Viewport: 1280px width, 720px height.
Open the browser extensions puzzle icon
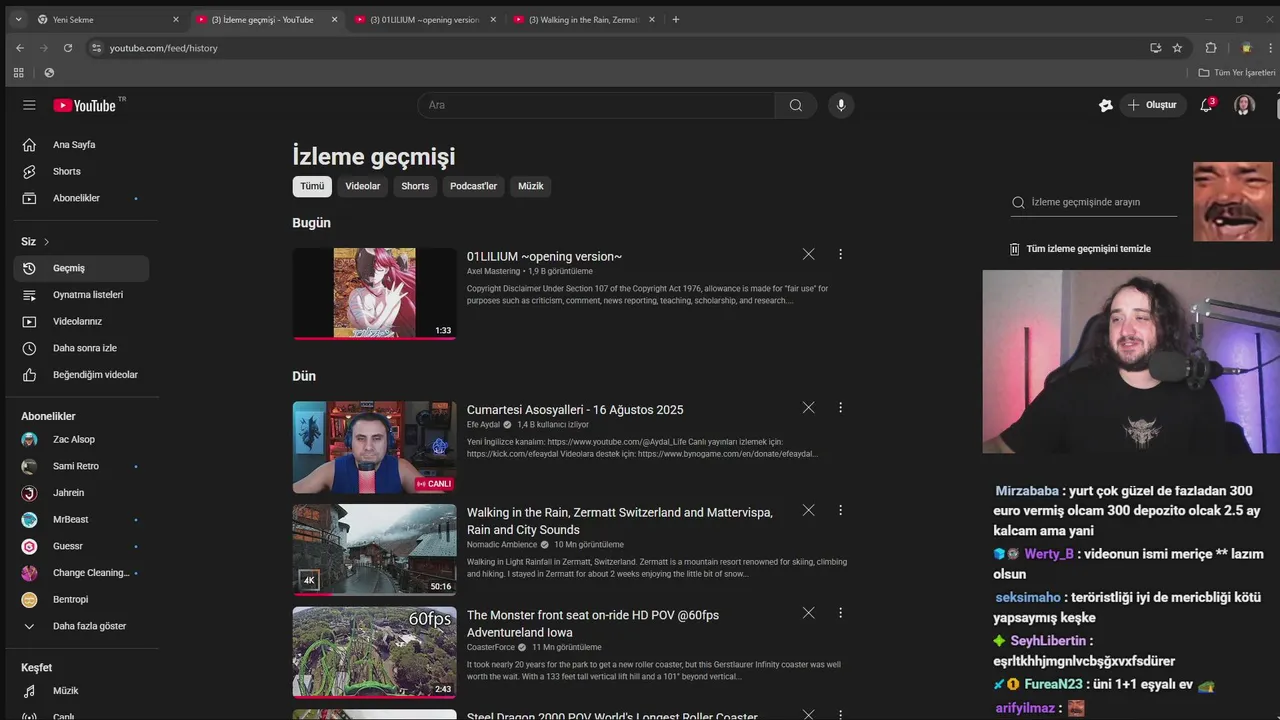1211,48
